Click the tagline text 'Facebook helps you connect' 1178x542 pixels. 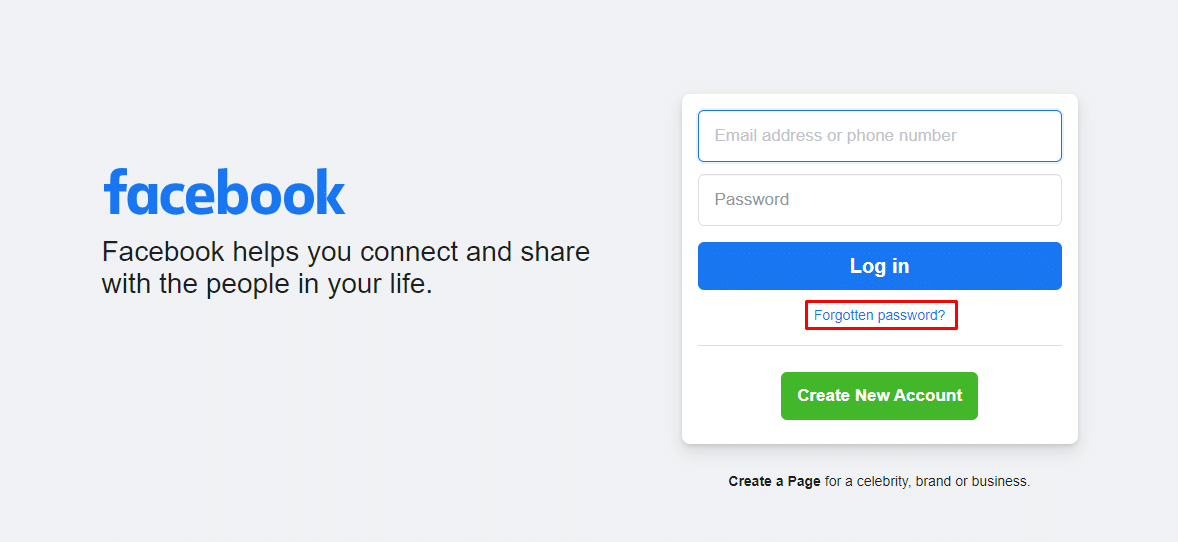coord(279,253)
